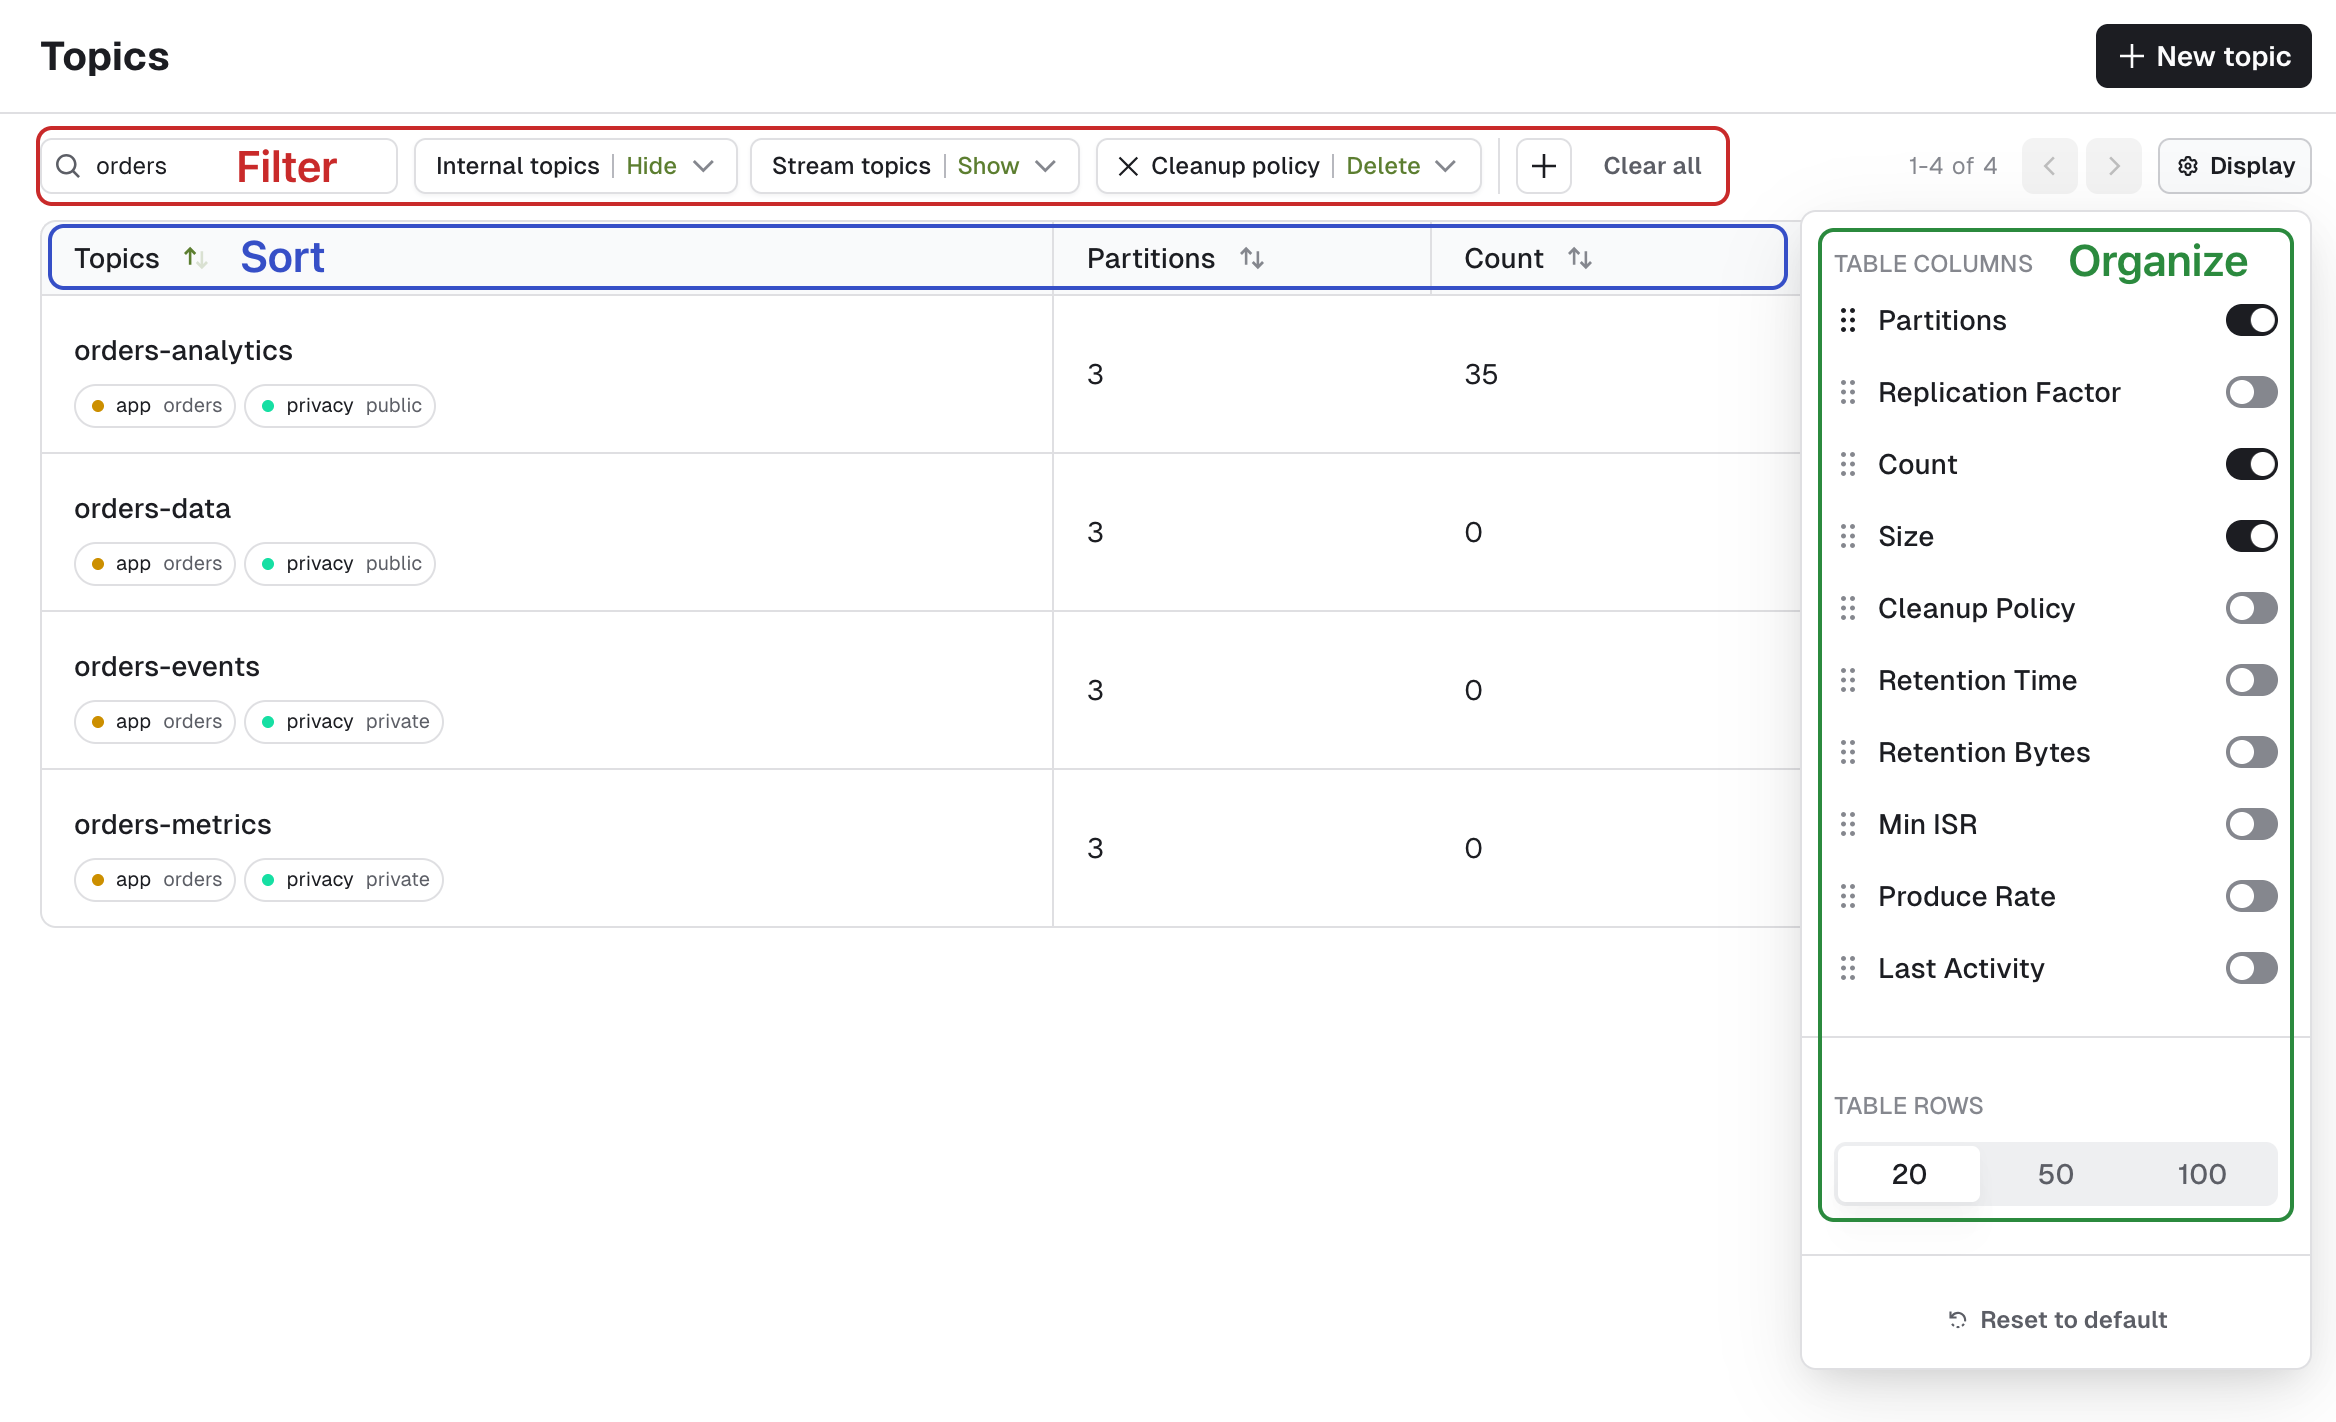Image resolution: width=2336 pixels, height=1422 pixels.
Task: Click the search magnifier icon in filter box
Action: point(68,166)
